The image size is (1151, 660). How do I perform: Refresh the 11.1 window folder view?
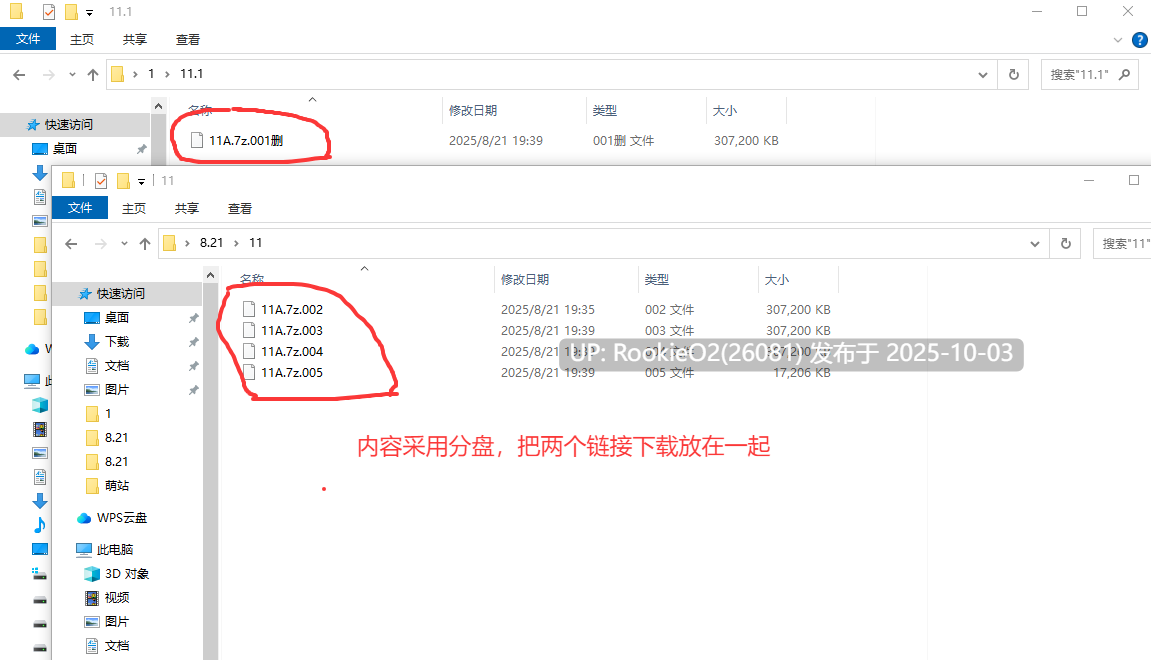[1014, 74]
